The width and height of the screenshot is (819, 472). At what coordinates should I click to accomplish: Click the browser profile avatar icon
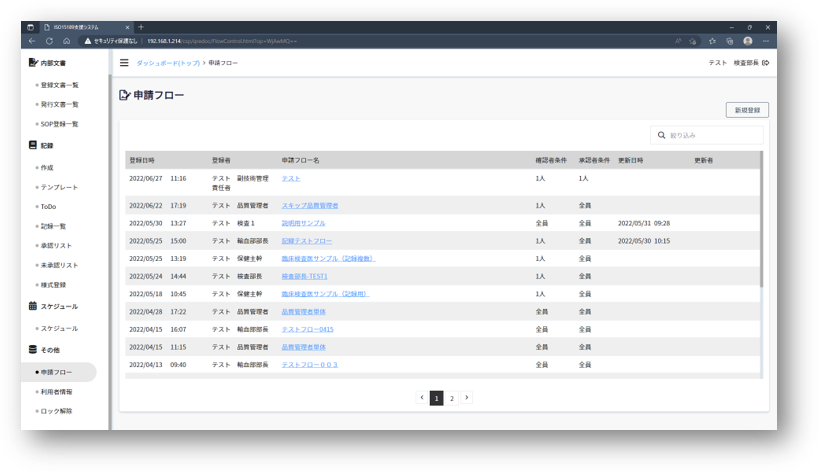tap(747, 41)
